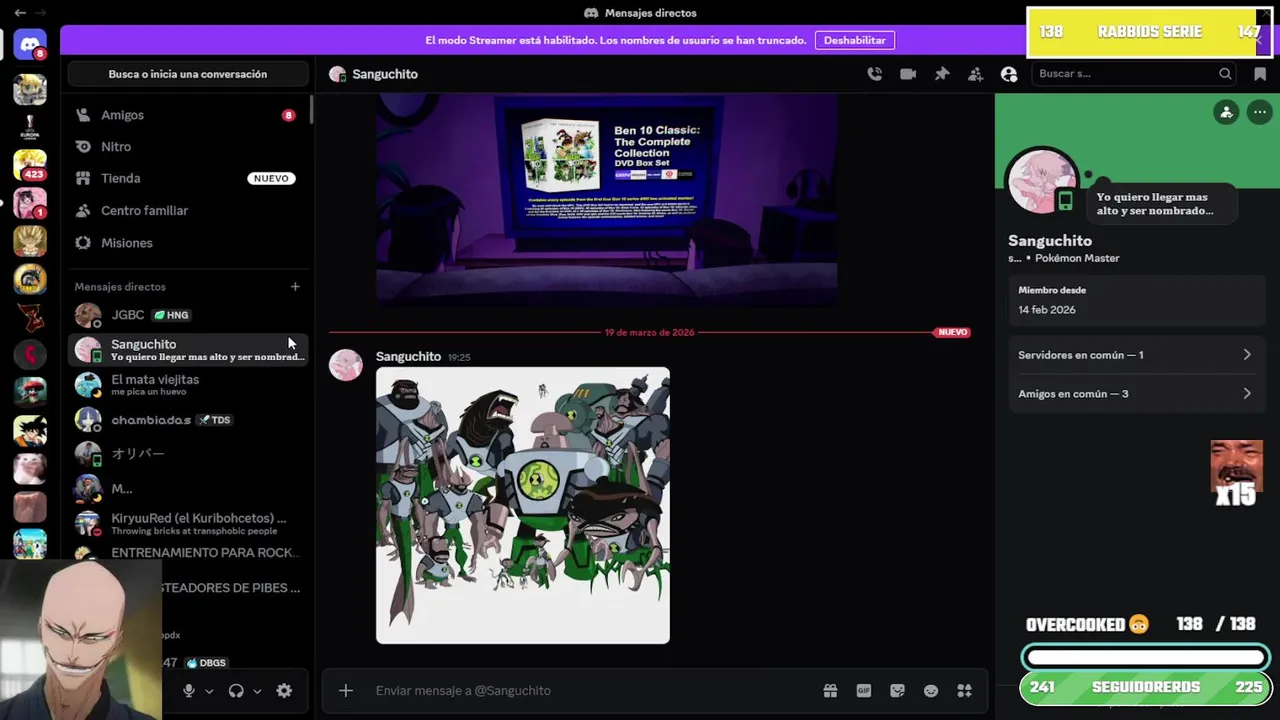Start a video call icon
Image resolution: width=1280 pixels, height=720 pixels.
908,74
